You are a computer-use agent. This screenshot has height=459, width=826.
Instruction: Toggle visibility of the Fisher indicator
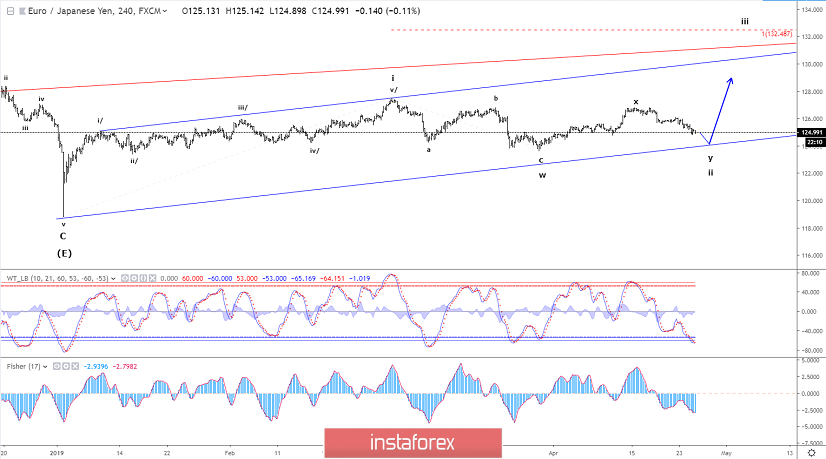(56, 366)
